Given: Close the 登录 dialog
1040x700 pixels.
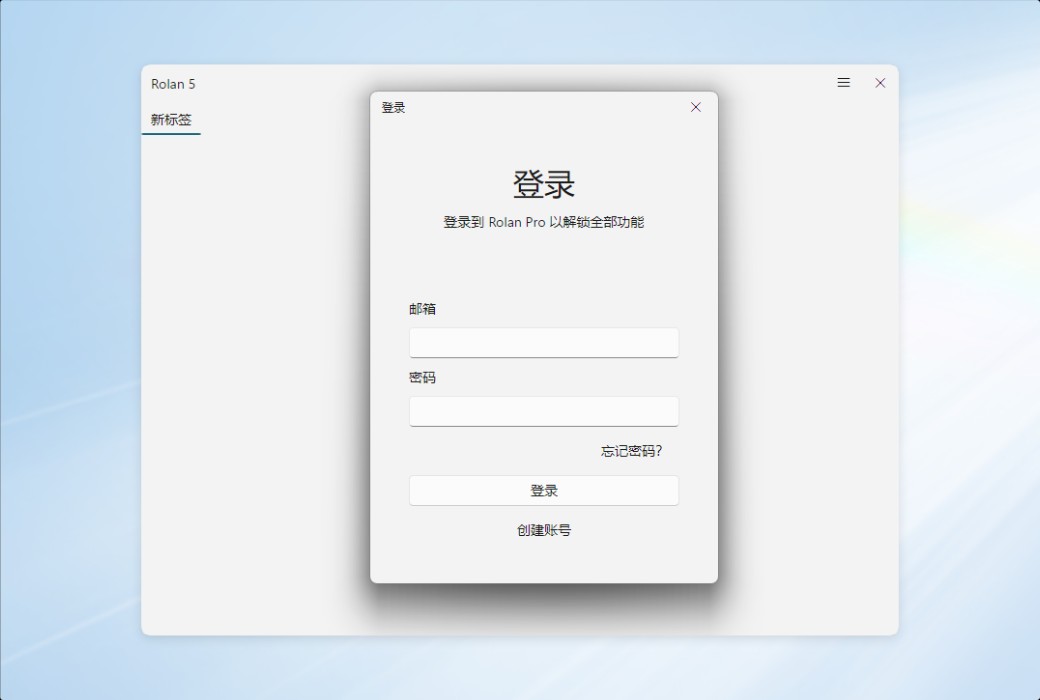Looking at the screenshot, I should pyautogui.click(x=695, y=107).
